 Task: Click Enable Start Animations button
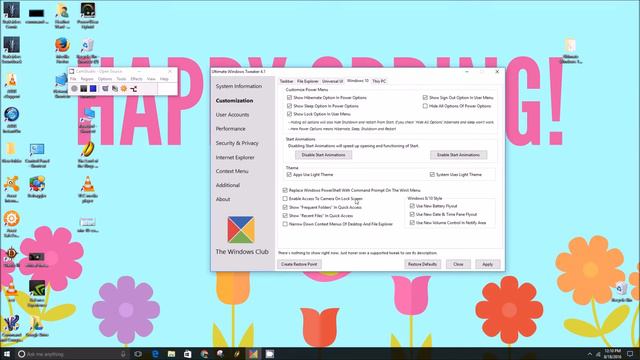(x=458, y=155)
